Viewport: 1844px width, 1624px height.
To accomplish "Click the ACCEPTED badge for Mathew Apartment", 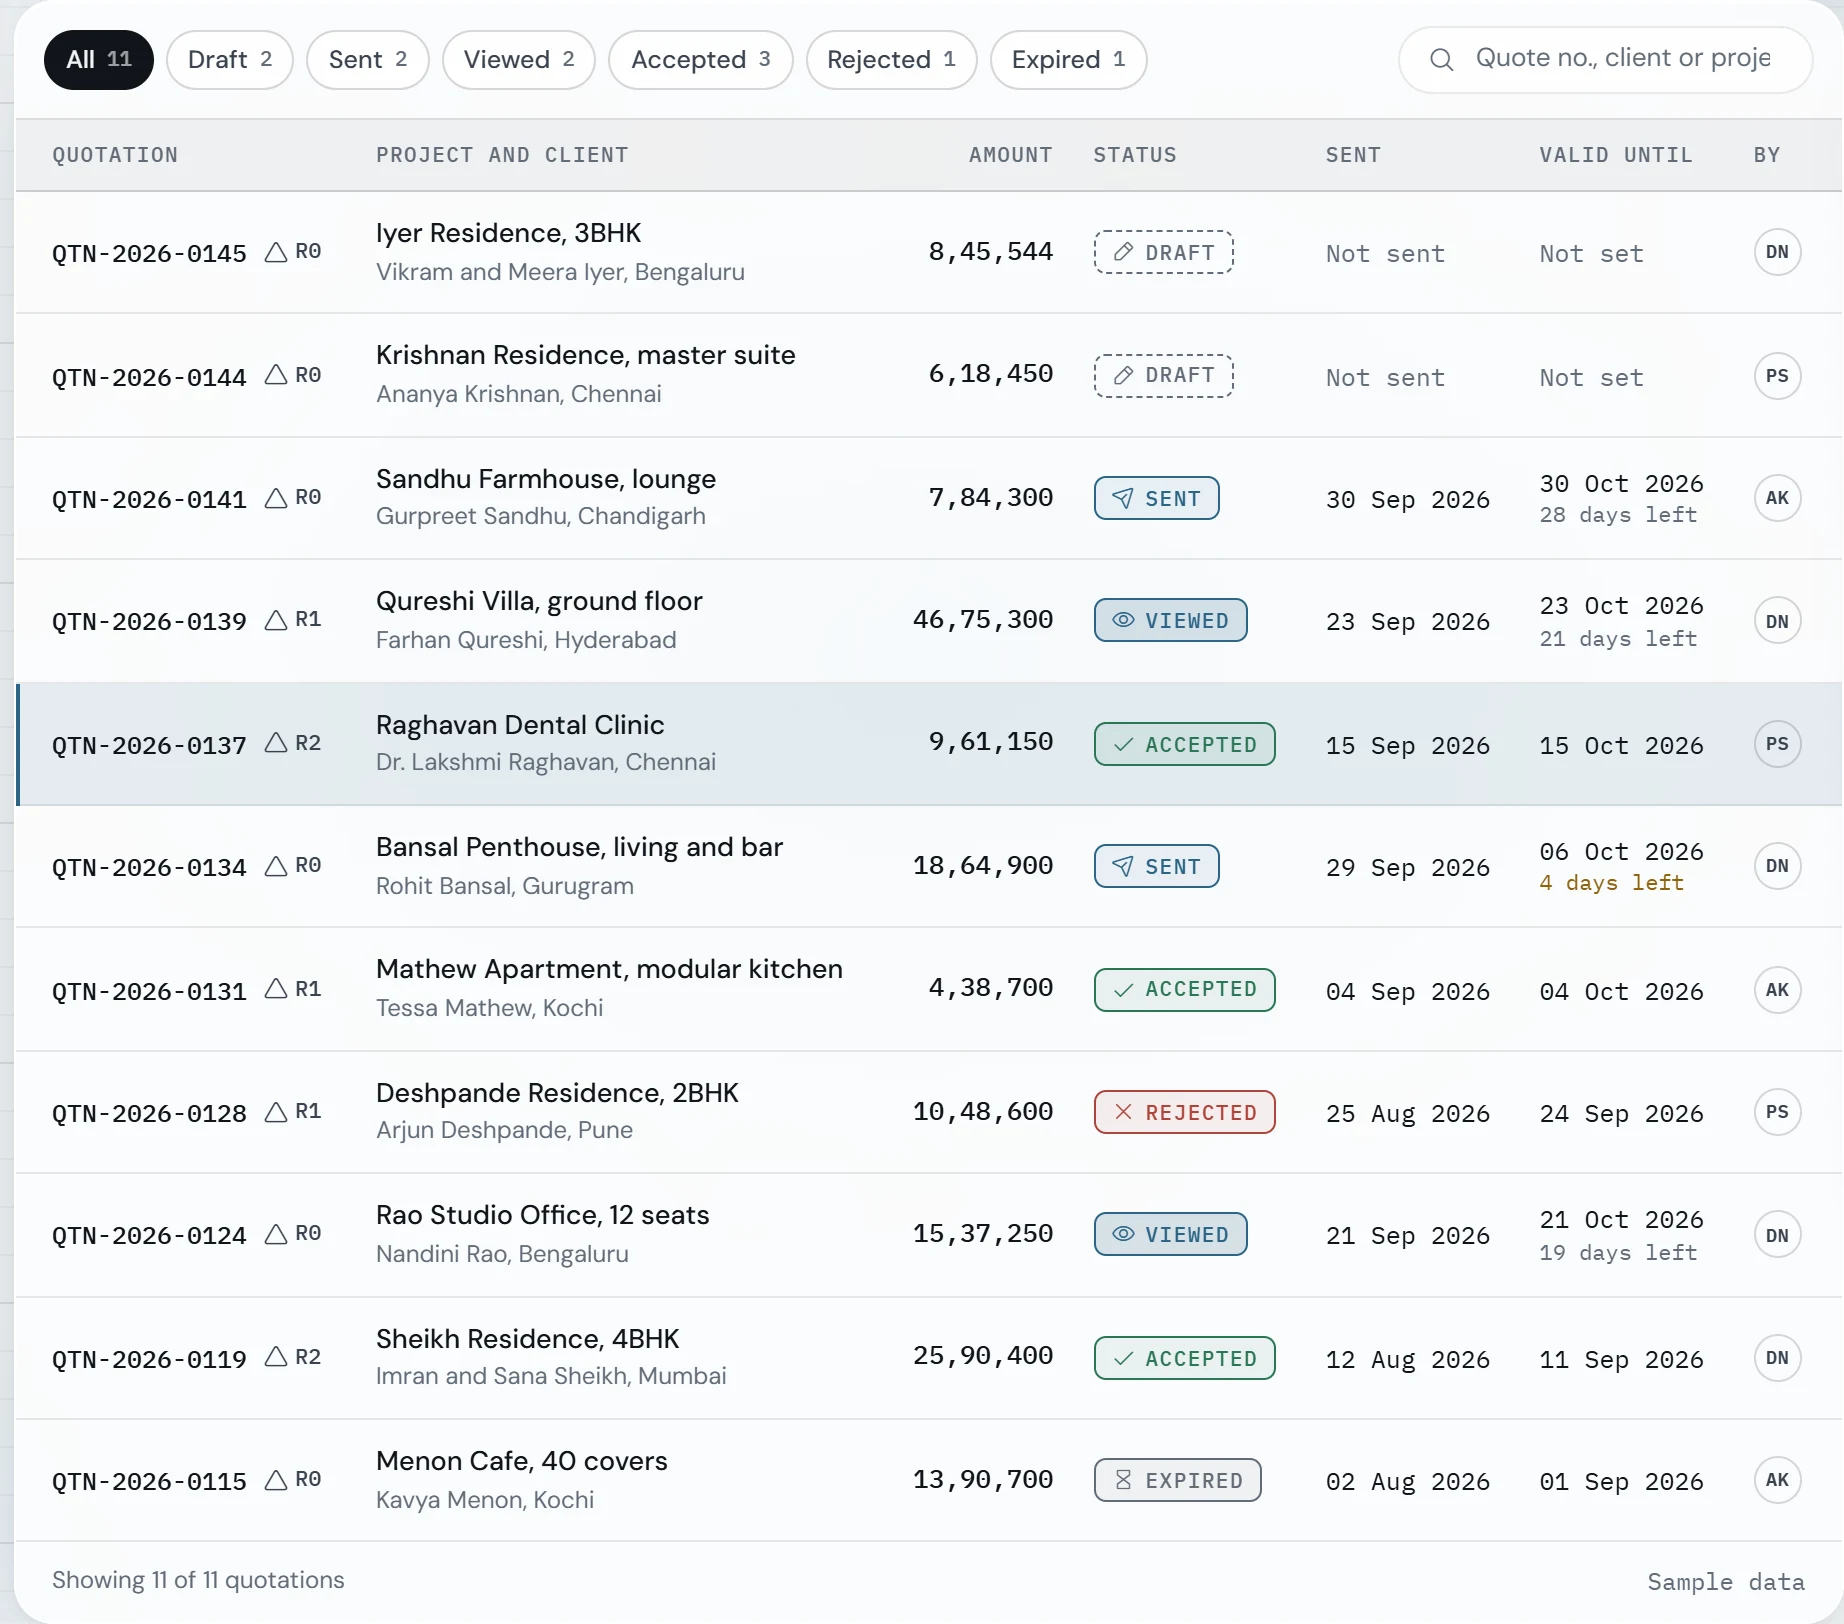I will click(1185, 990).
